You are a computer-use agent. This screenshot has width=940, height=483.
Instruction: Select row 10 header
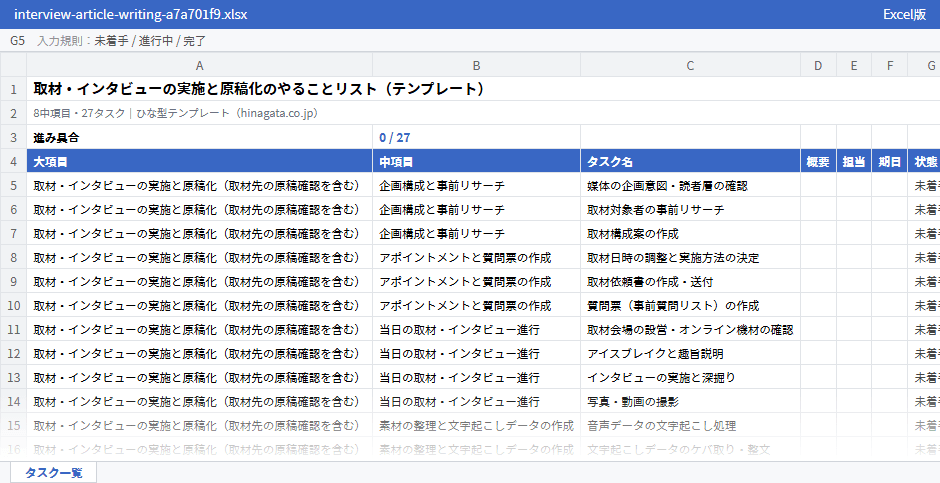point(13,305)
